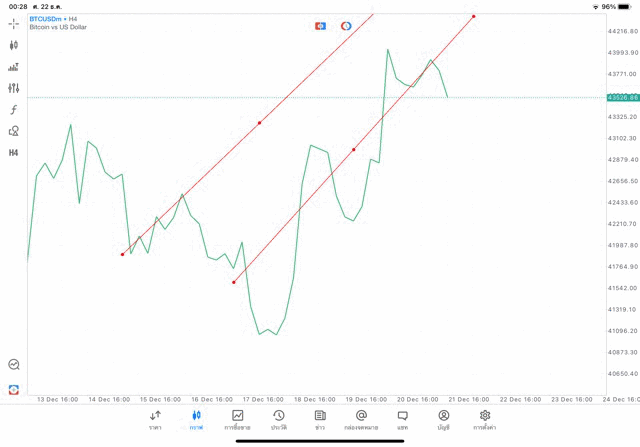
Task: Open the Mailbox (กล่องจดหมาย) tab
Action: point(361,419)
